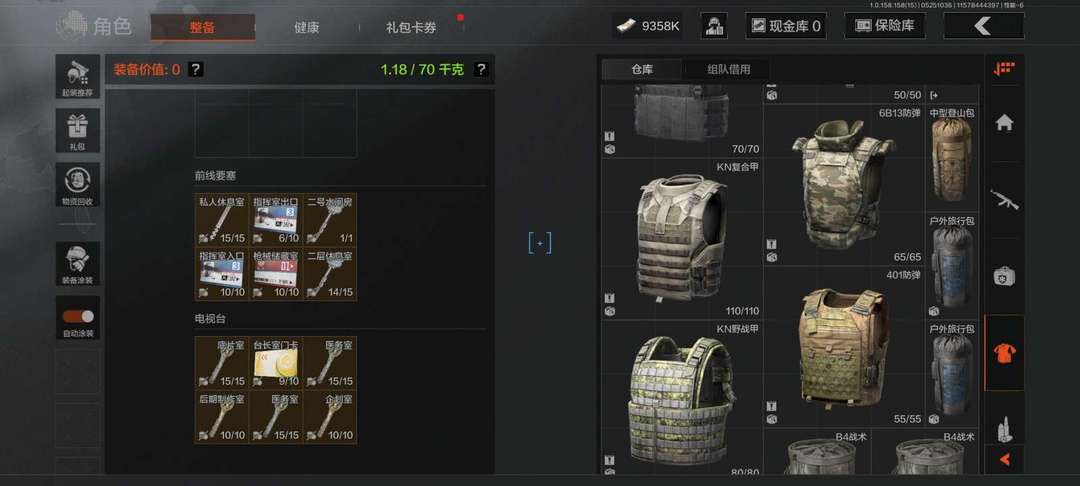
Task: Open 物资回收 material recycling icon
Action: point(78,184)
